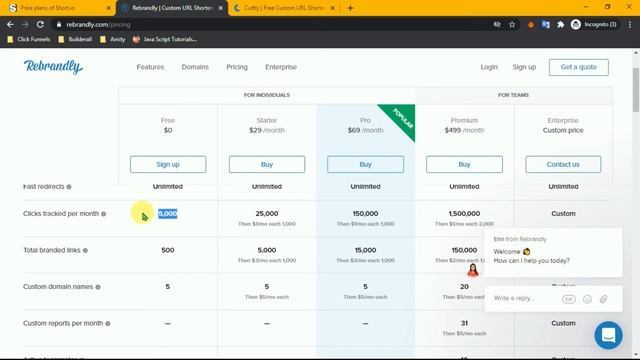Open the Incognito profile indicator
Screen dimensions: 640x360
coord(593,24)
